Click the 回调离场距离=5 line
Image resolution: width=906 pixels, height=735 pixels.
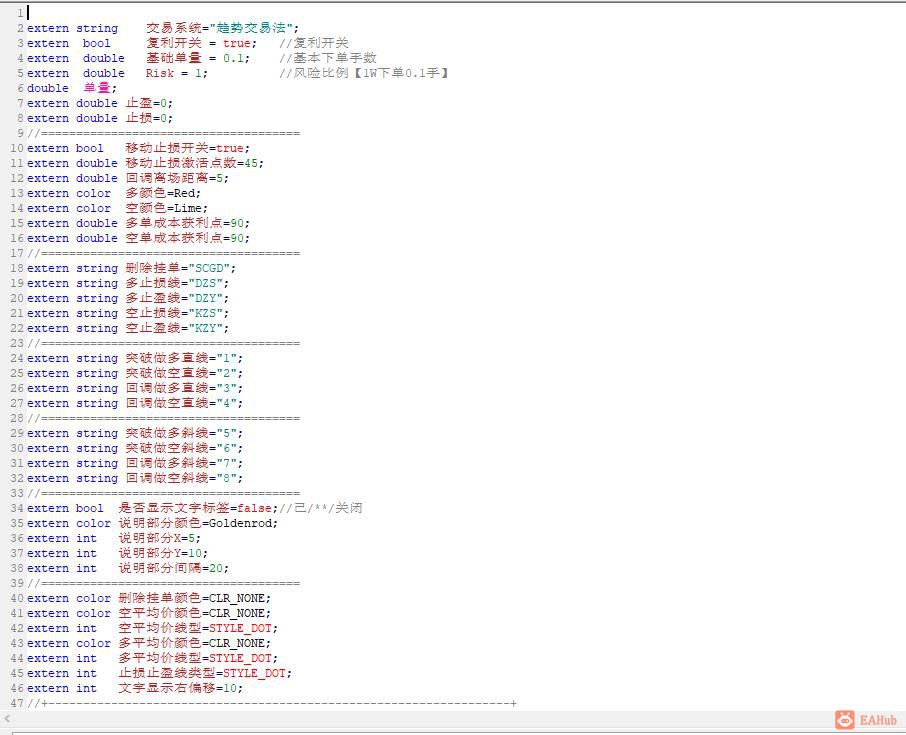pos(128,178)
